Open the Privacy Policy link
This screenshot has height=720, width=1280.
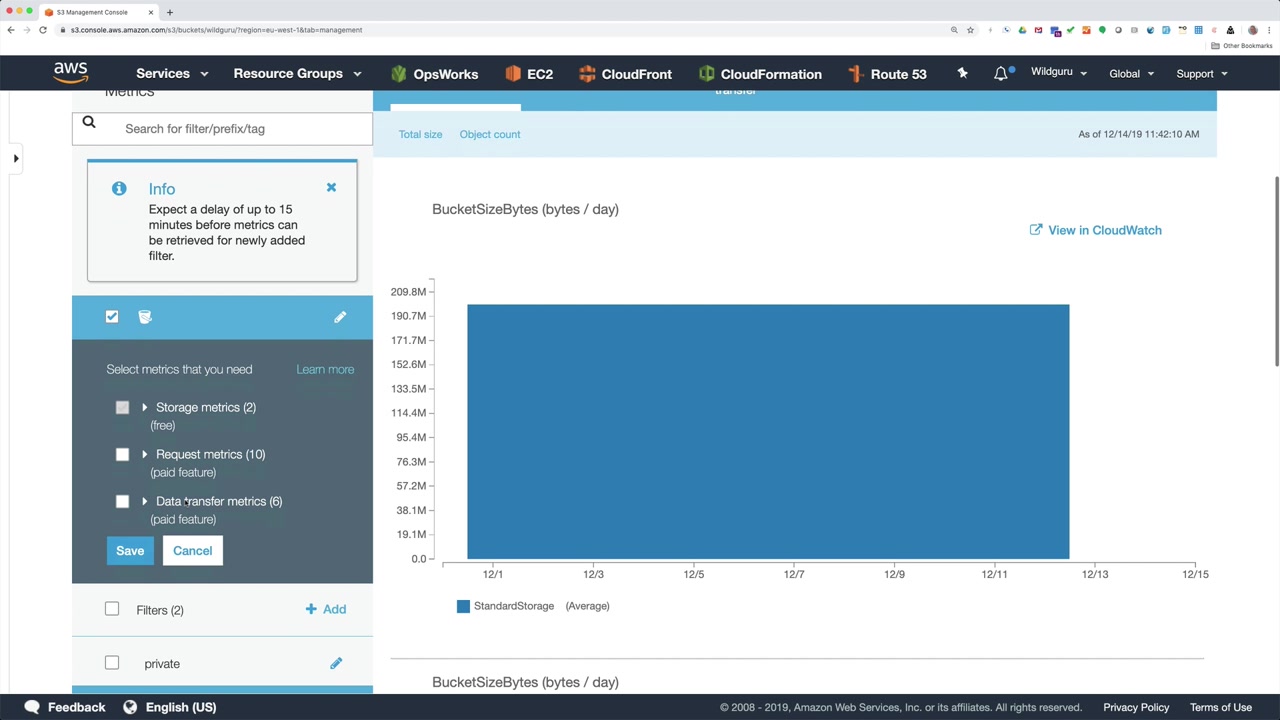[x=1136, y=707]
